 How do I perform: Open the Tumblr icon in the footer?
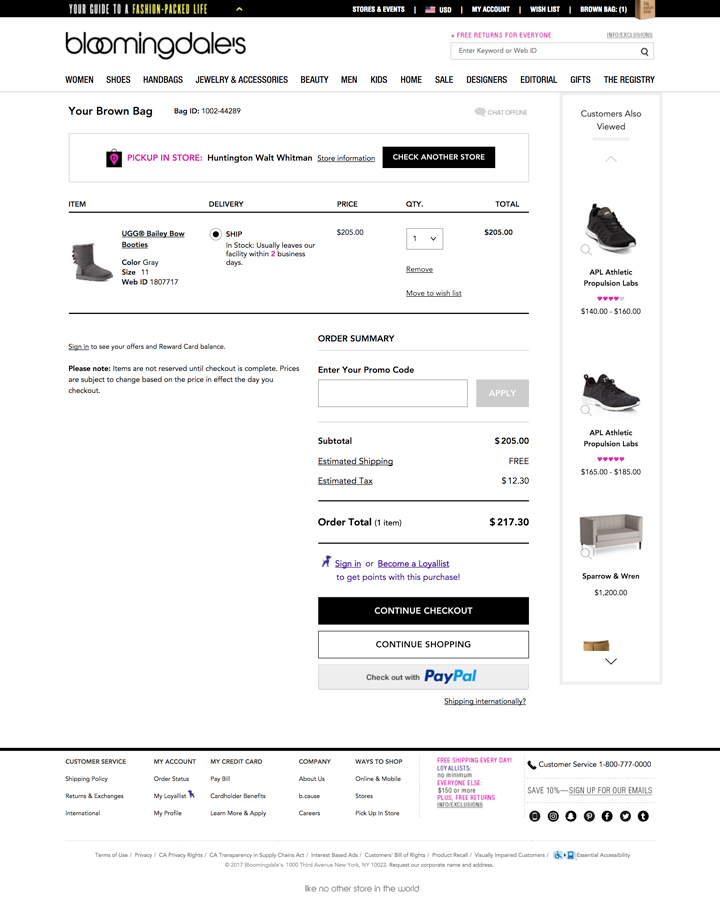click(x=643, y=816)
